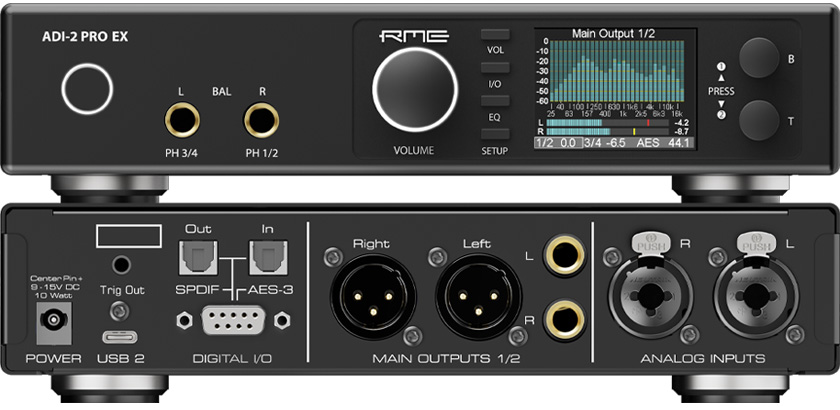Screen dimensions: 840x410
Task: Click the Right XLR main output
Action: pyautogui.click(x=373, y=296)
